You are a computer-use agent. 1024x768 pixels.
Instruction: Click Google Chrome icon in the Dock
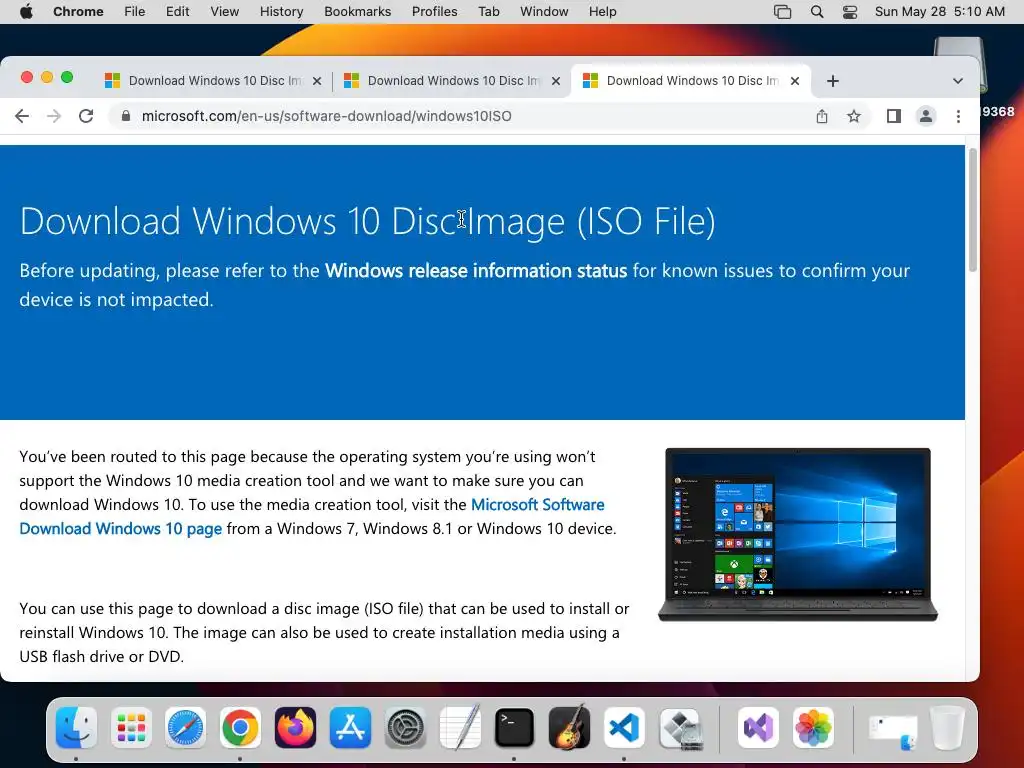pos(240,728)
